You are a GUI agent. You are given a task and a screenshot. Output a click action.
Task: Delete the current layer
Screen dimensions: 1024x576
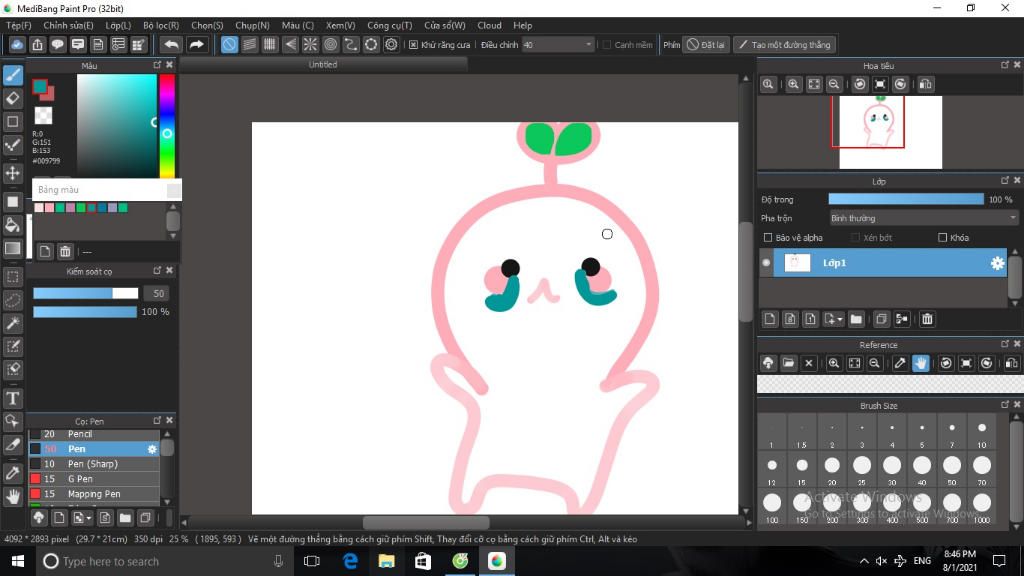point(927,319)
